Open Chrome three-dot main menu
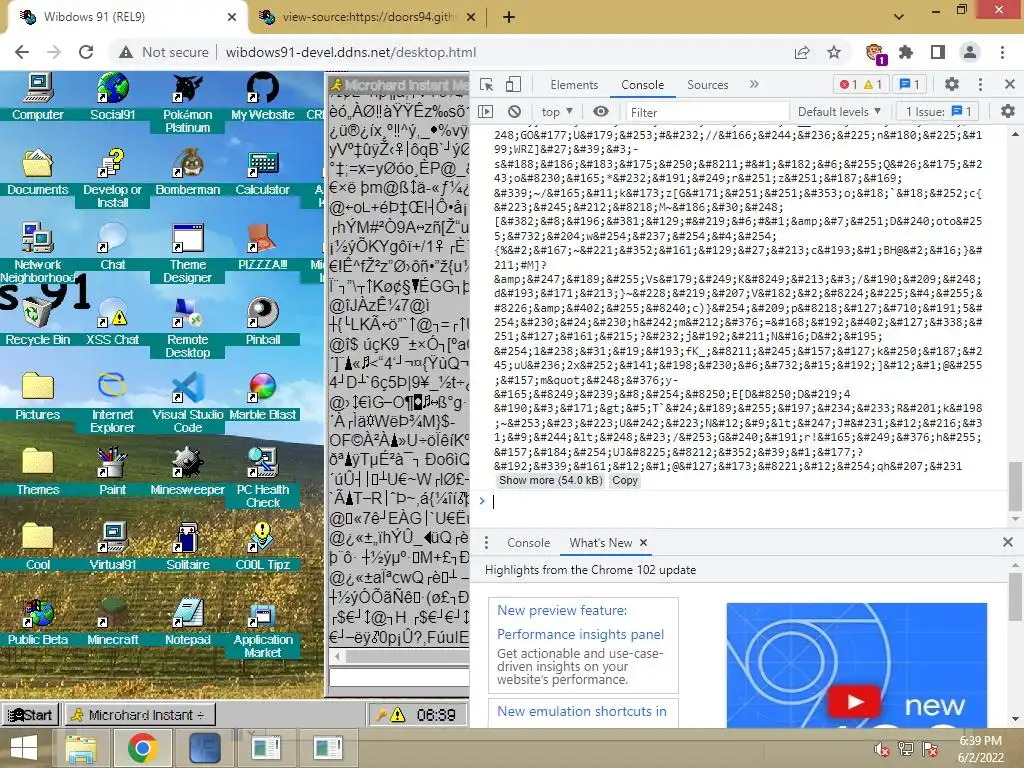 [x=1002, y=52]
